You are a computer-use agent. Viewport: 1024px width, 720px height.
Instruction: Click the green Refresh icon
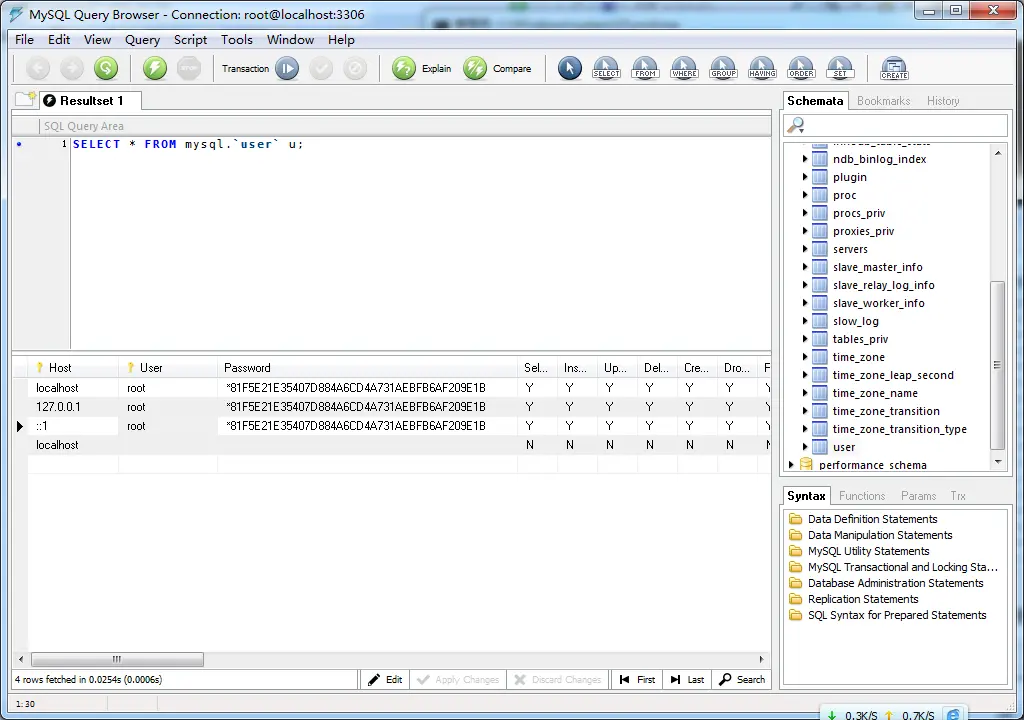pyautogui.click(x=106, y=68)
